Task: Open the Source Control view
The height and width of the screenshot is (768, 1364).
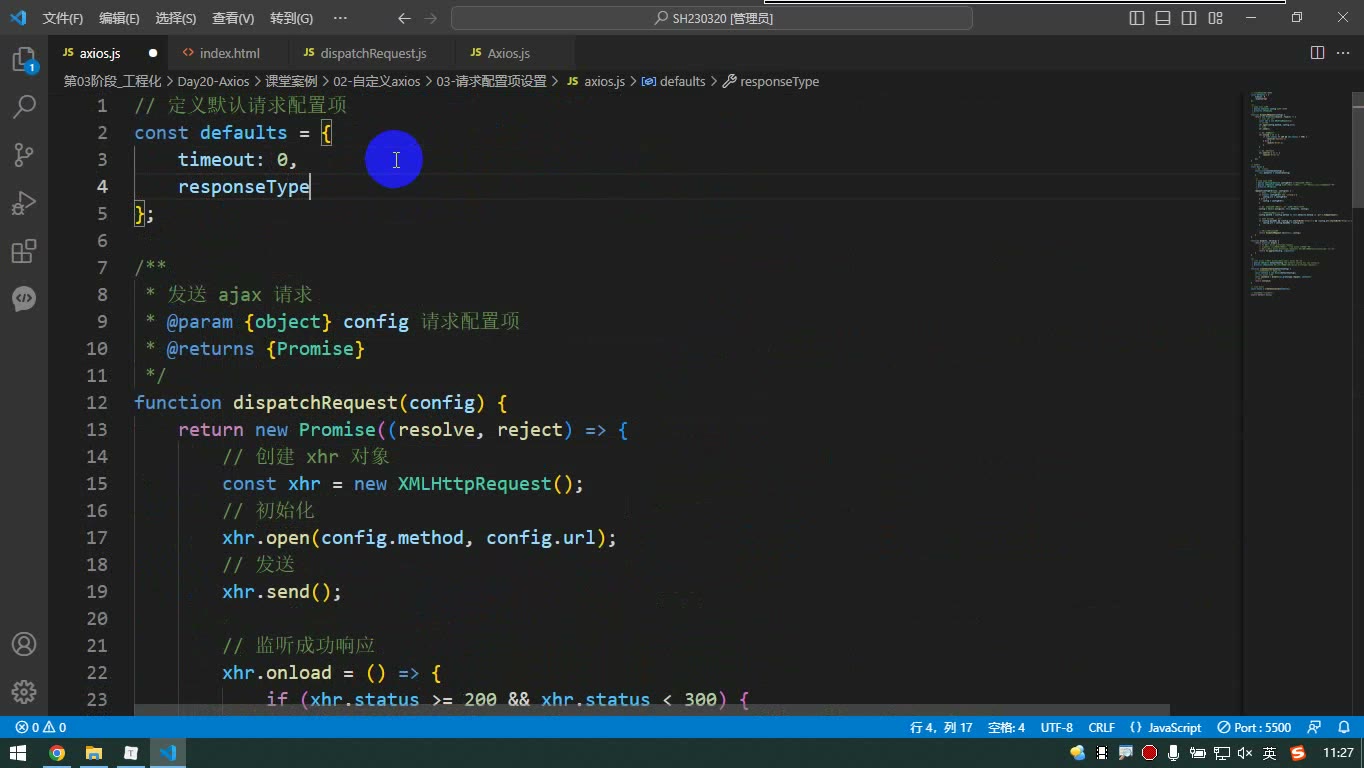Action: 24,155
